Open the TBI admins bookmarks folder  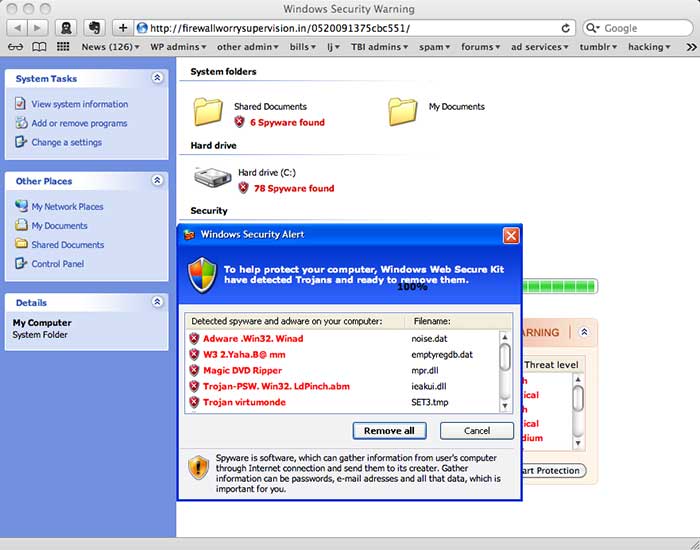click(379, 47)
